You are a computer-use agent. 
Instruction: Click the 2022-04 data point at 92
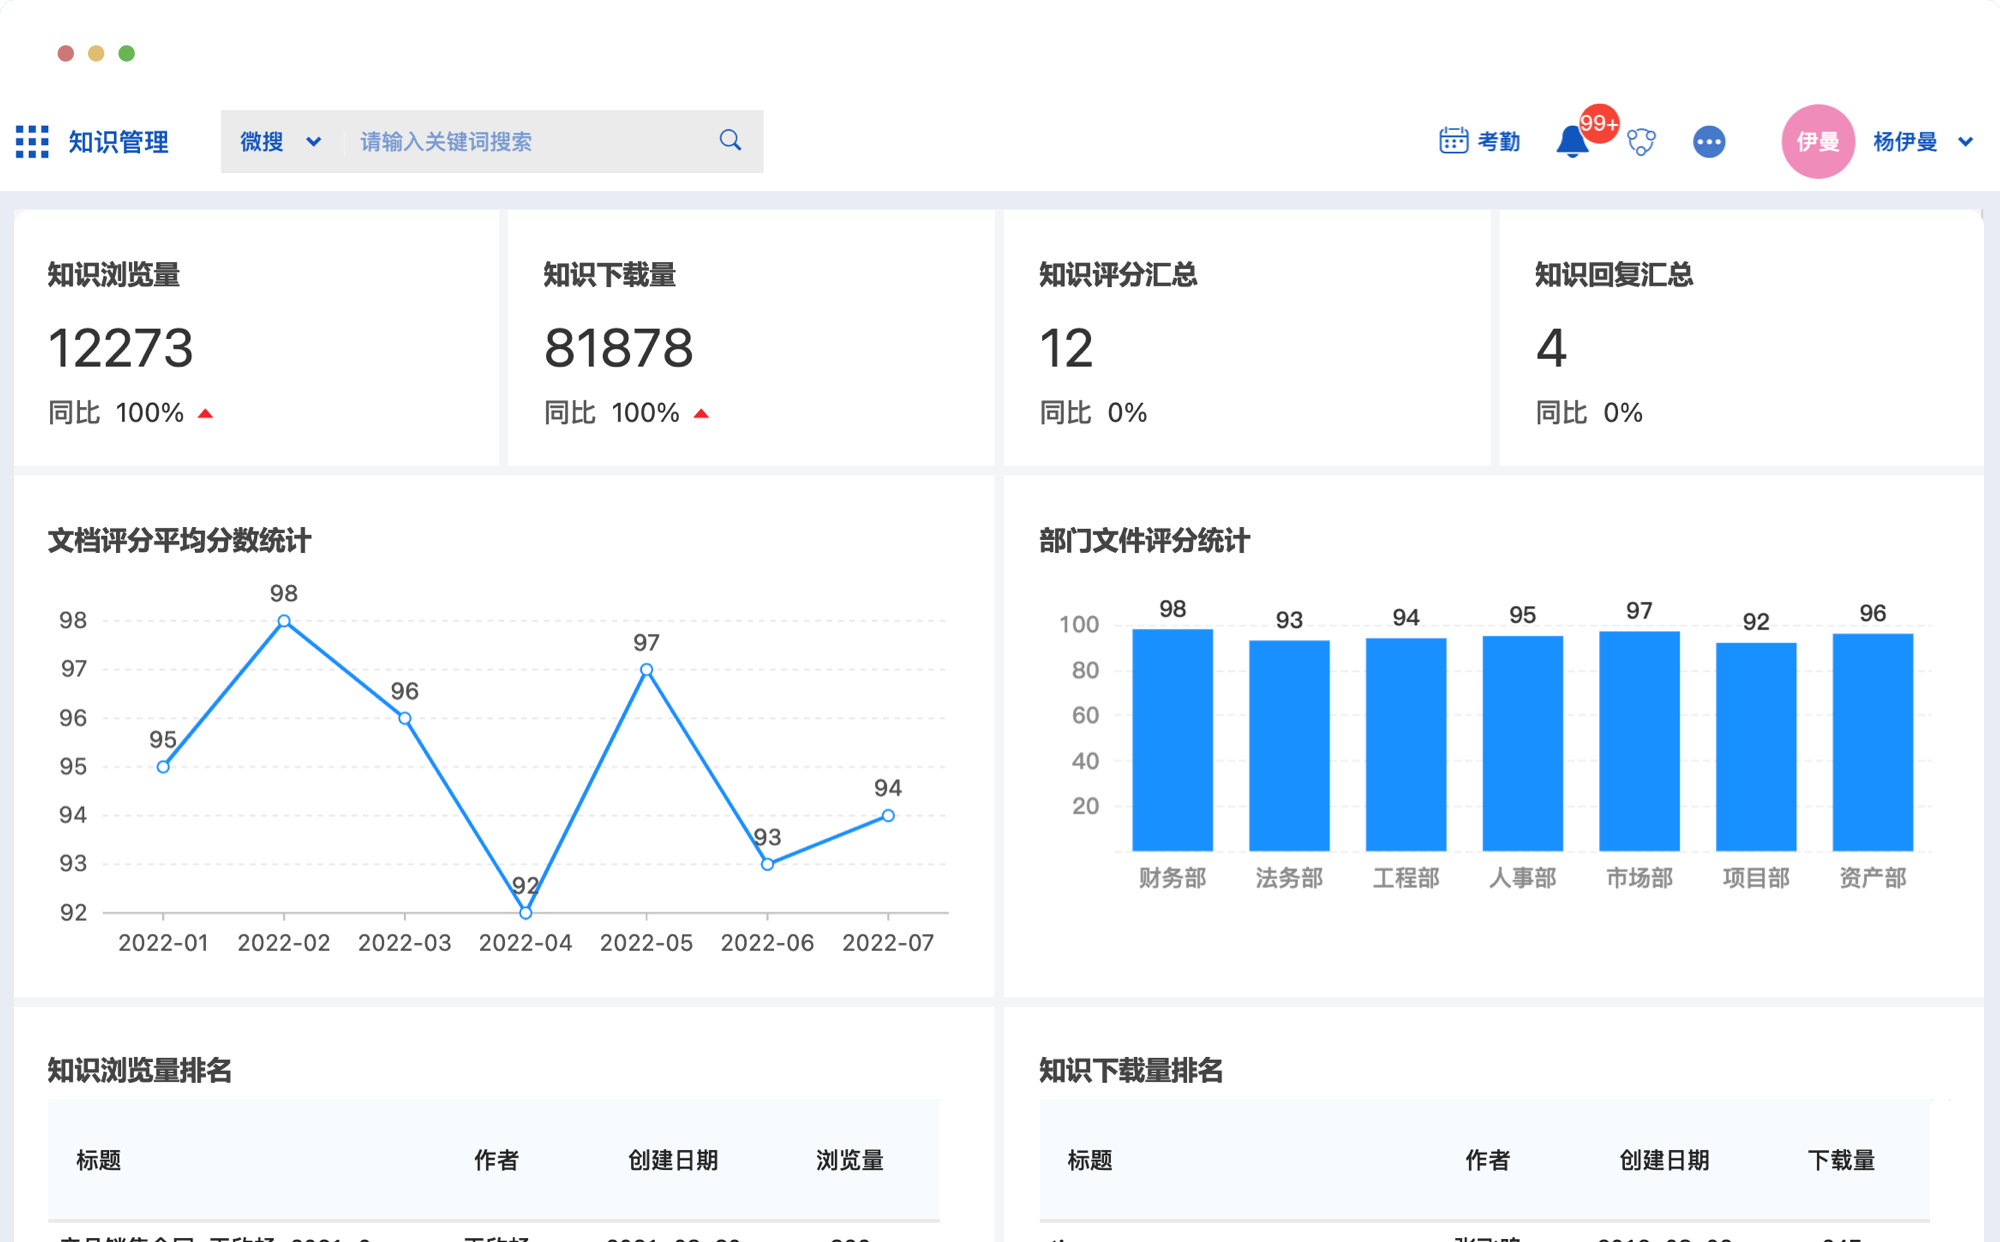pyautogui.click(x=526, y=912)
